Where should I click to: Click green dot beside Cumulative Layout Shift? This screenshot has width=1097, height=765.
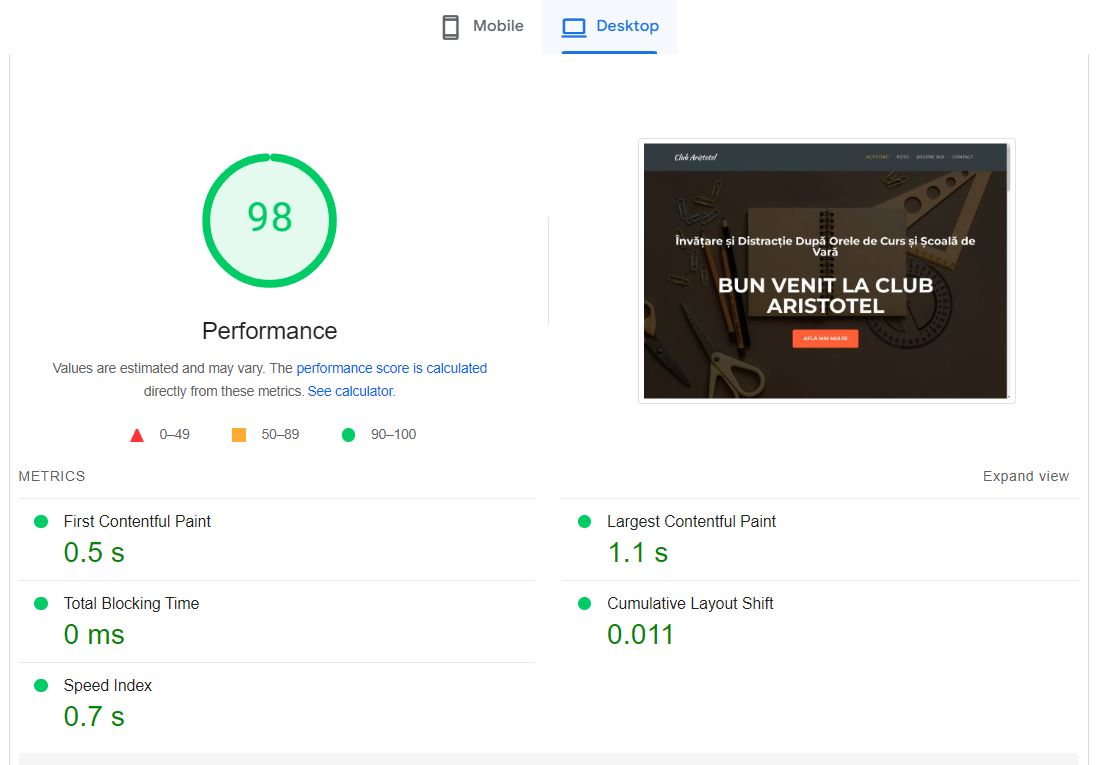tap(585, 604)
